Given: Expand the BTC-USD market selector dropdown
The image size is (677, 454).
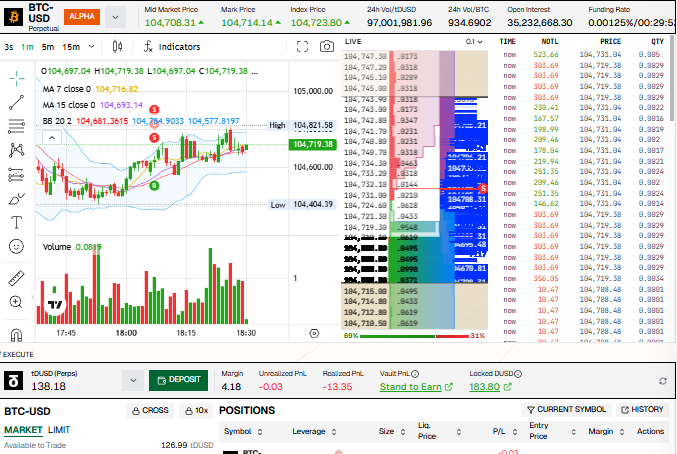Looking at the screenshot, I should tap(115, 17).
